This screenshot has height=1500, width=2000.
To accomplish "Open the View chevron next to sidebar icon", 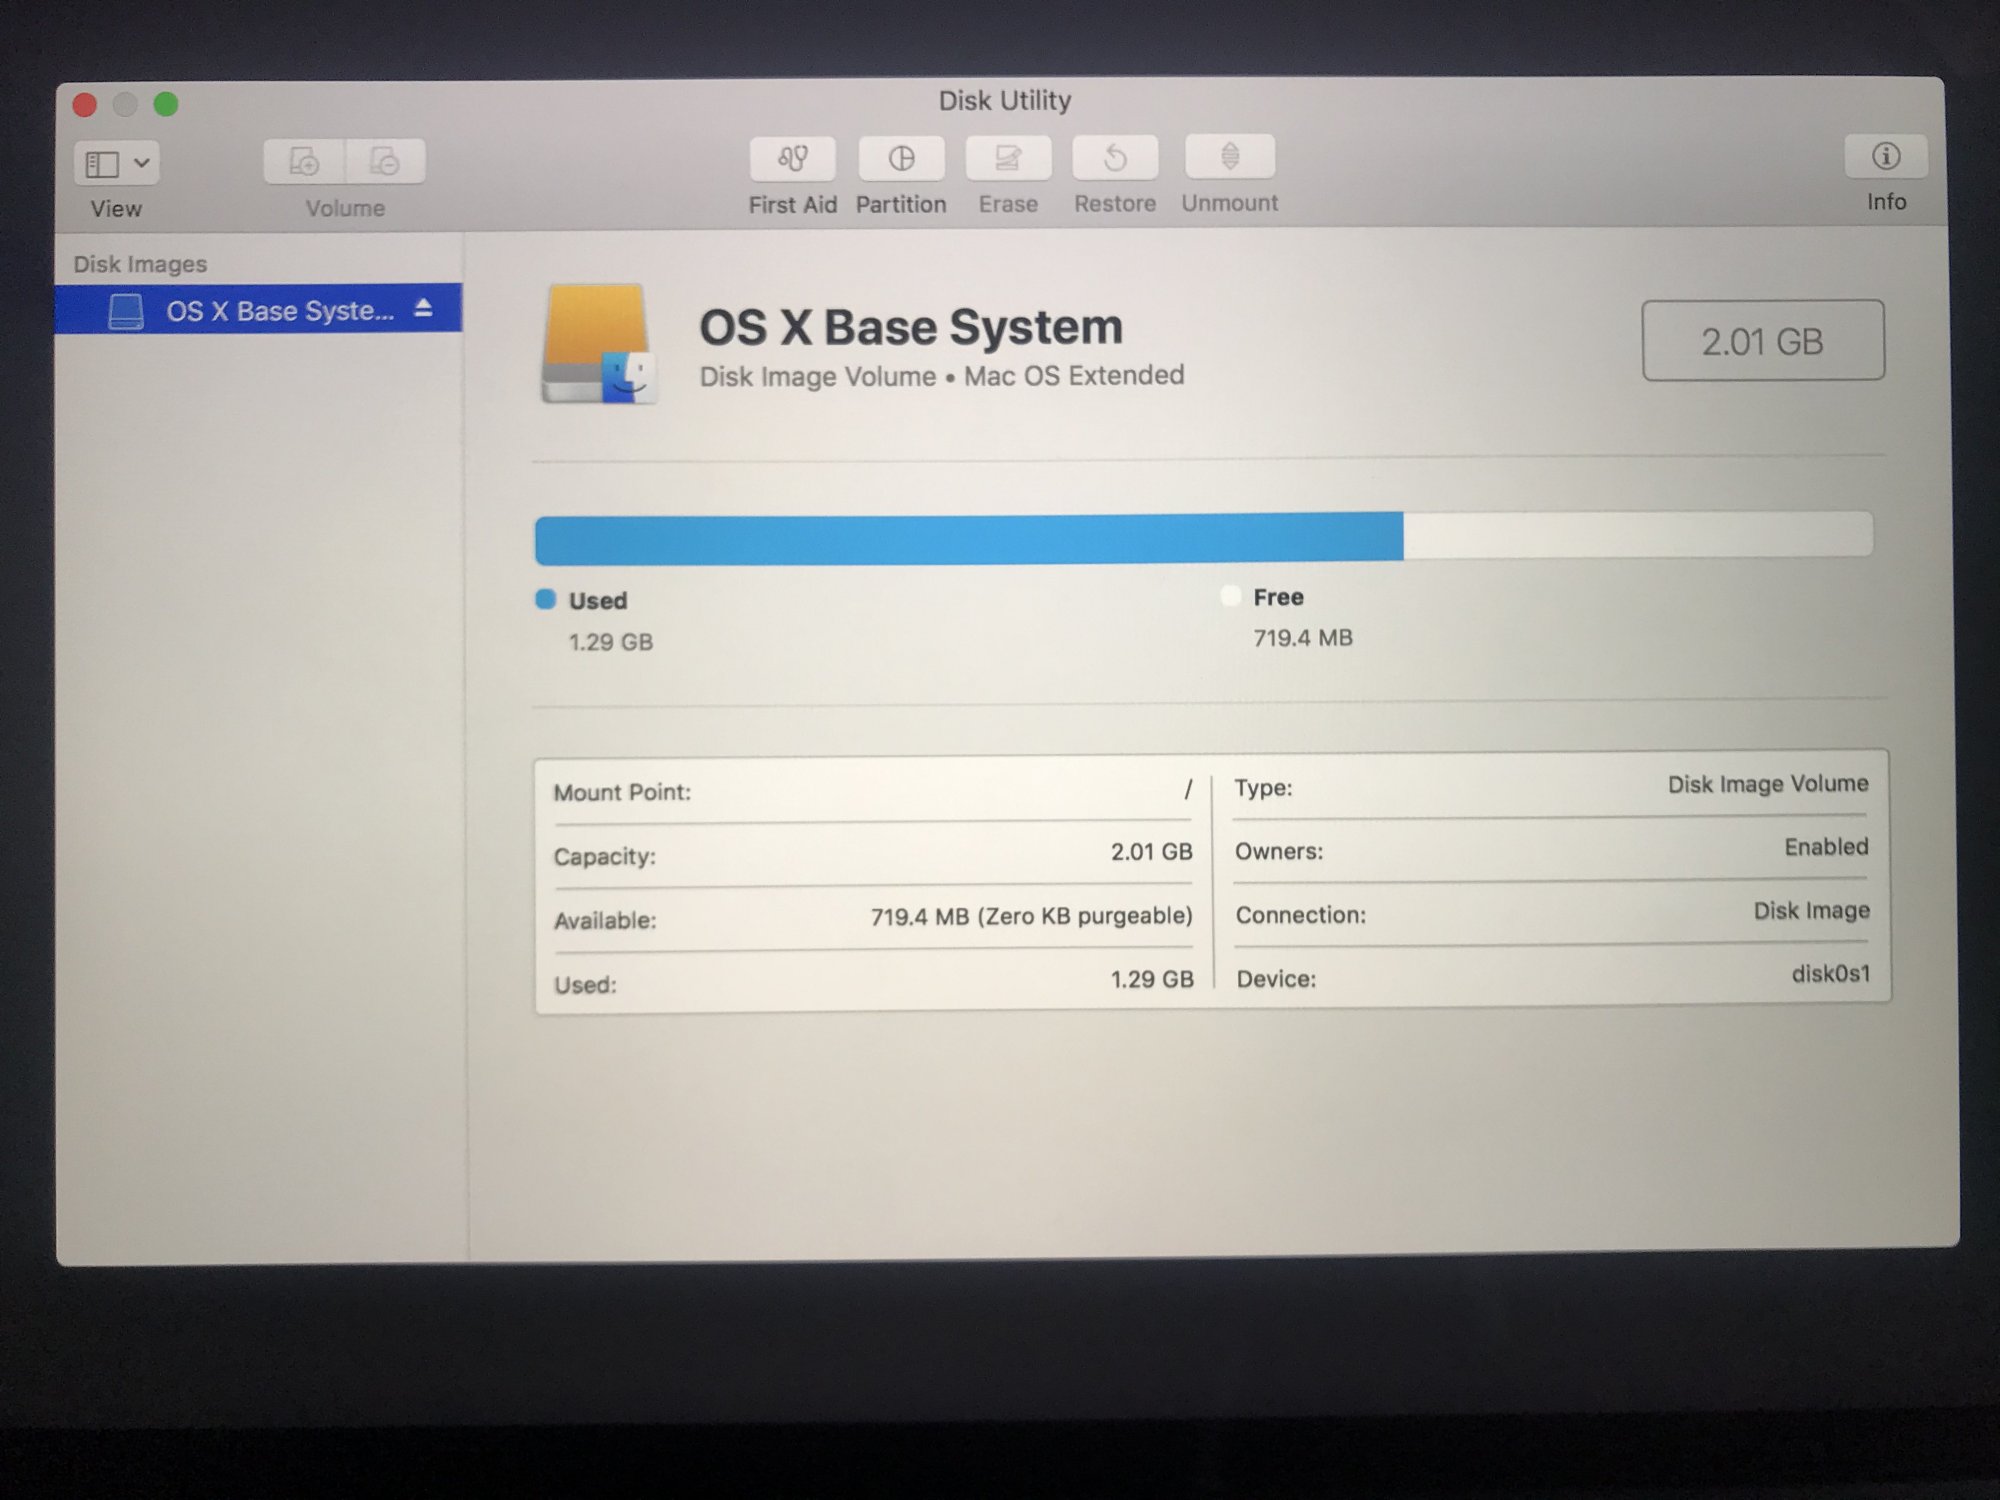I will (x=141, y=162).
